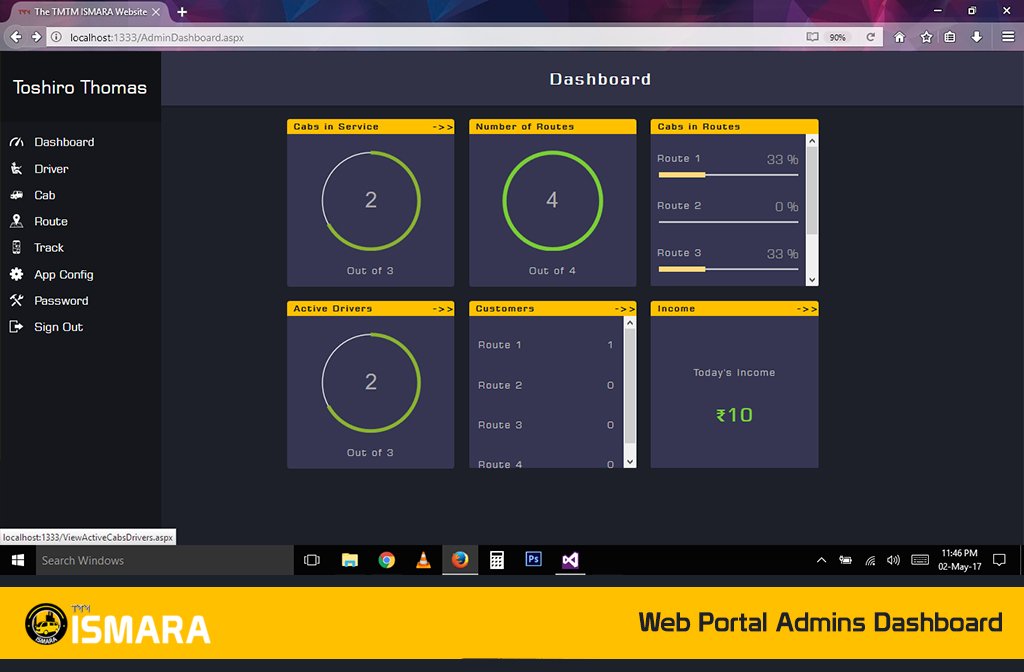The image size is (1024, 672).
Task: Click the Customers list scroll-down arrow
Action: 630,462
